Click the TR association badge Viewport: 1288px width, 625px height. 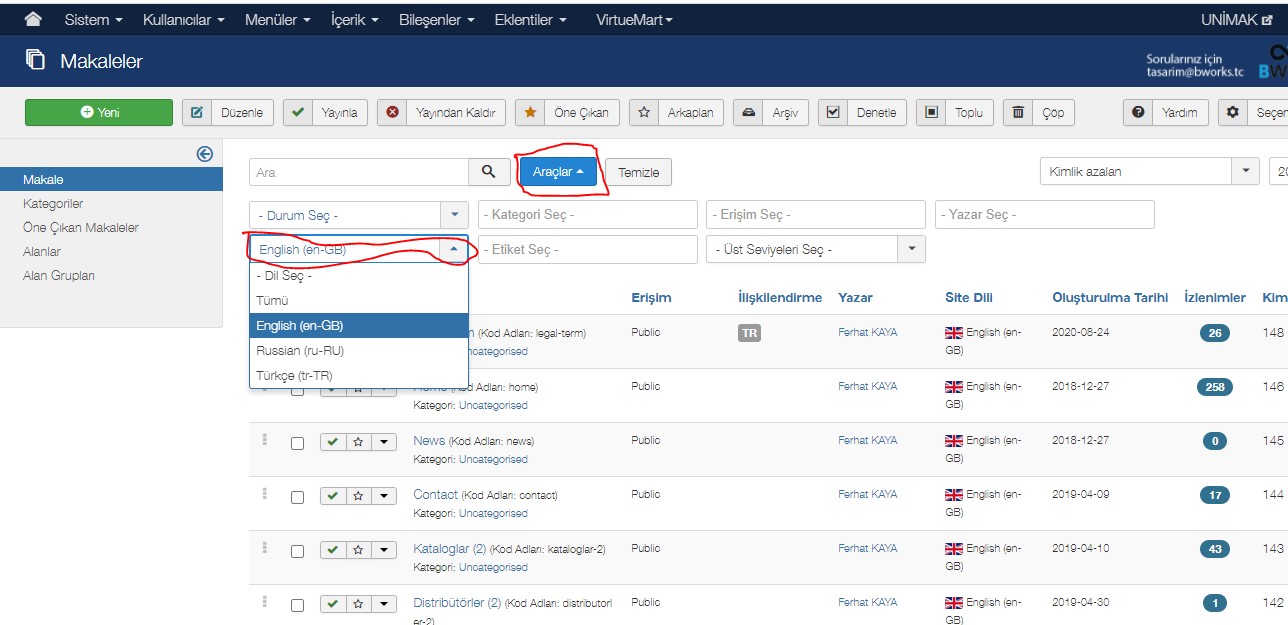[749, 334]
